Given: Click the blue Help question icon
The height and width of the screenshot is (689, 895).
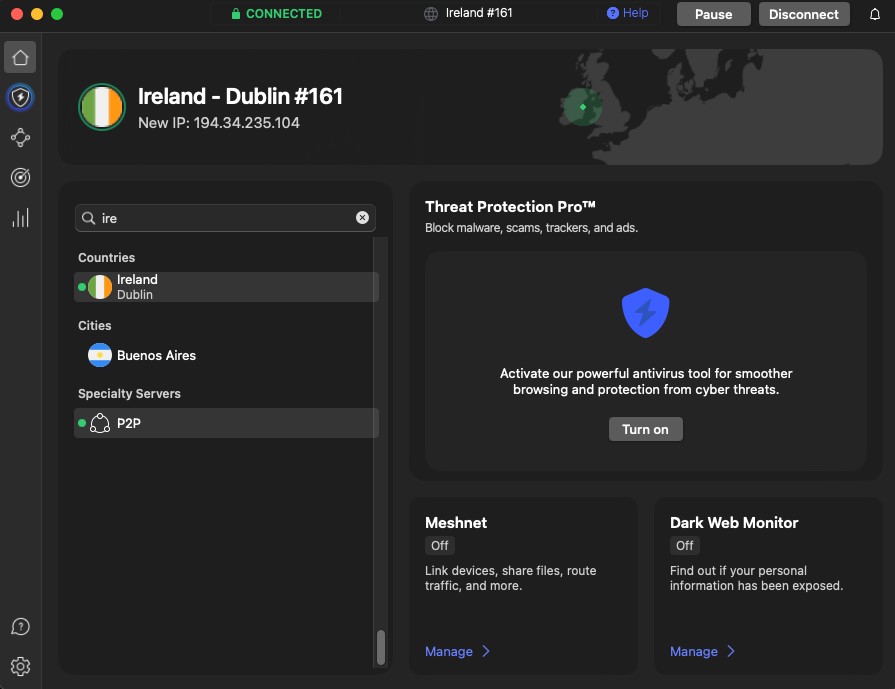Looking at the screenshot, I should 612,13.
